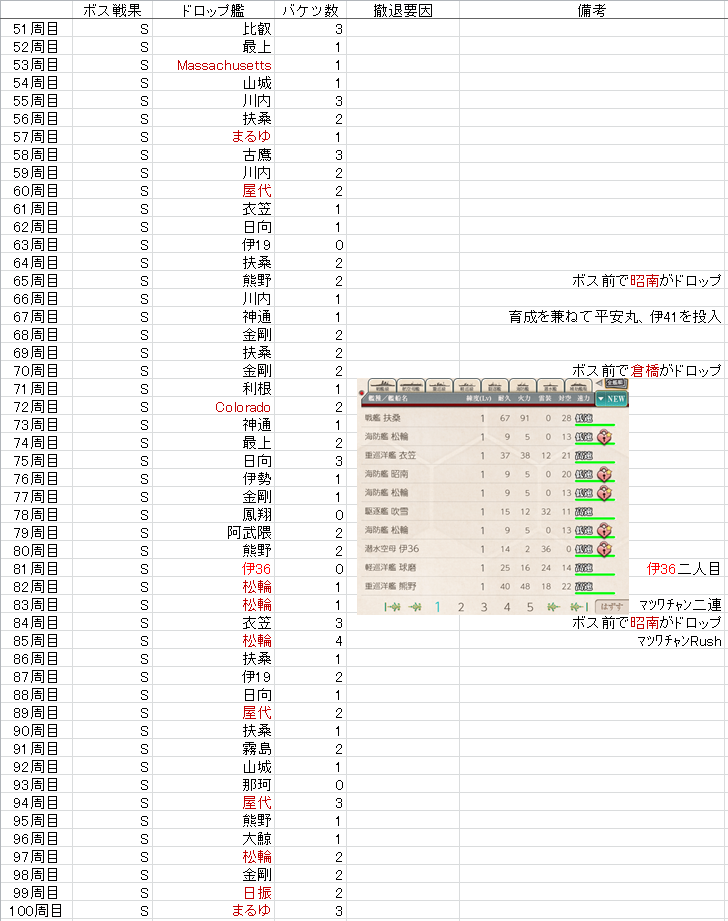Select the 51周目 row label cell
This screenshot has width=728, height=921.
36,29
